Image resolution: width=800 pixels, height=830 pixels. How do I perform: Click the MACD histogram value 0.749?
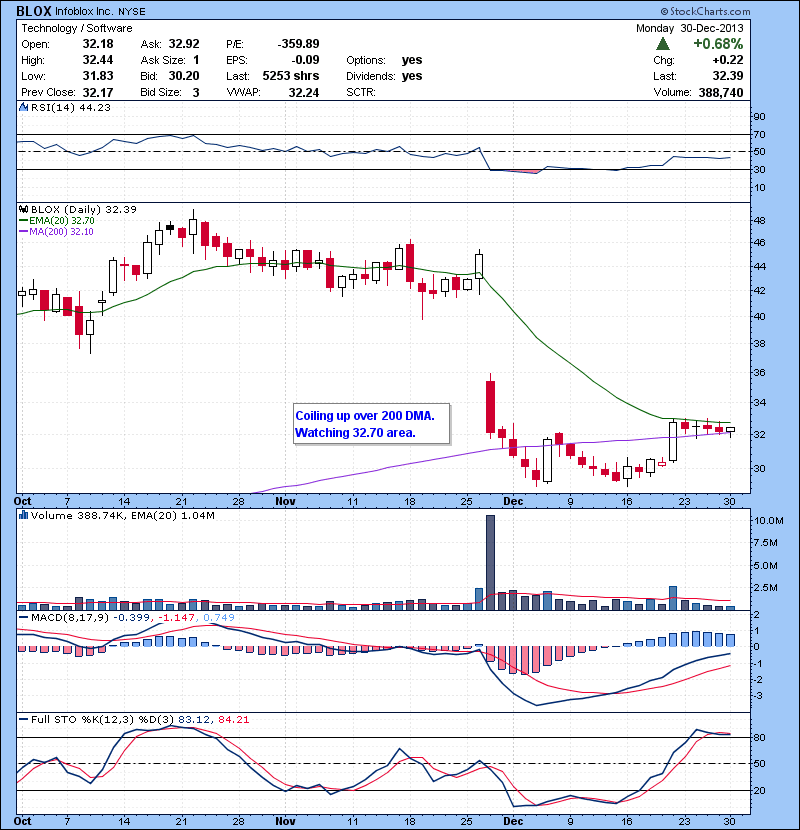point(219,618)
